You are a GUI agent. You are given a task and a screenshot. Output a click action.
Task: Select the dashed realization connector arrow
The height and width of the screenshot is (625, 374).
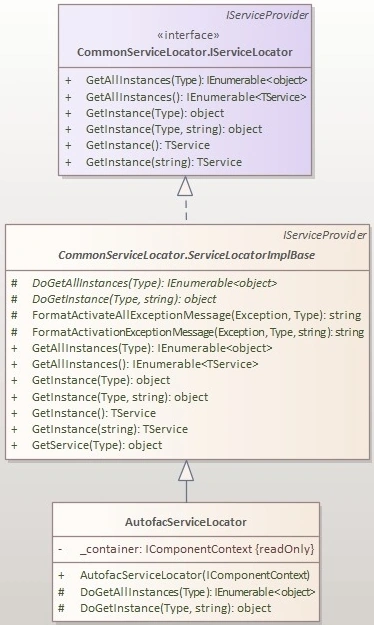pos(185,198)
